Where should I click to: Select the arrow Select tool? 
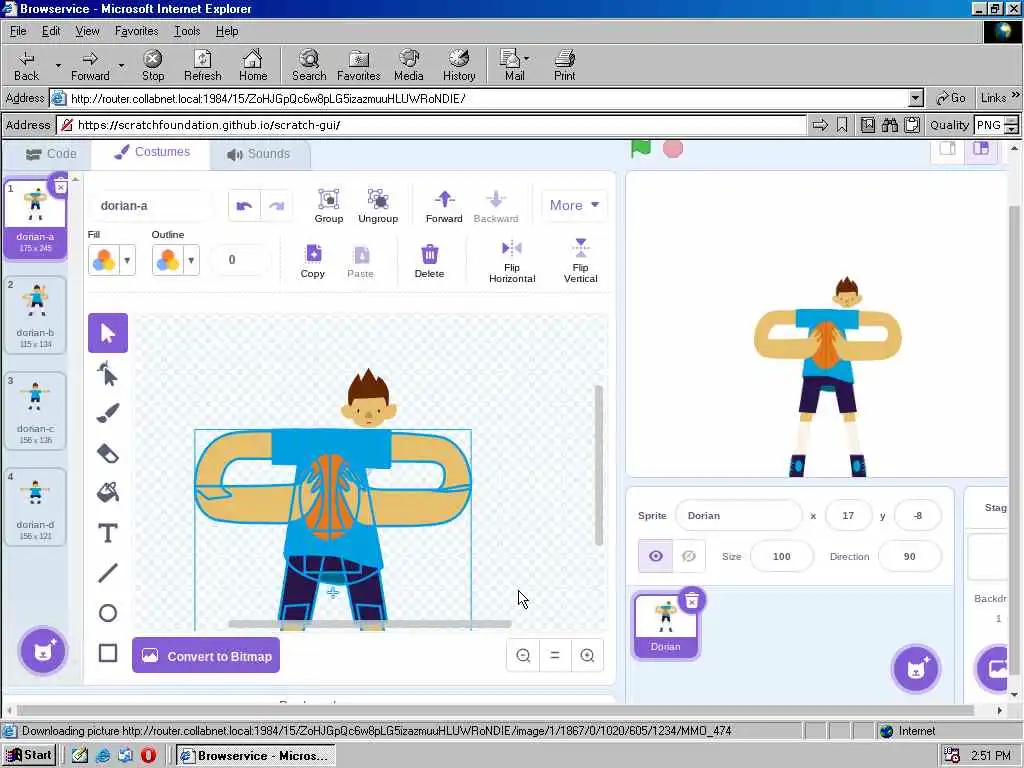coord(108,333)
